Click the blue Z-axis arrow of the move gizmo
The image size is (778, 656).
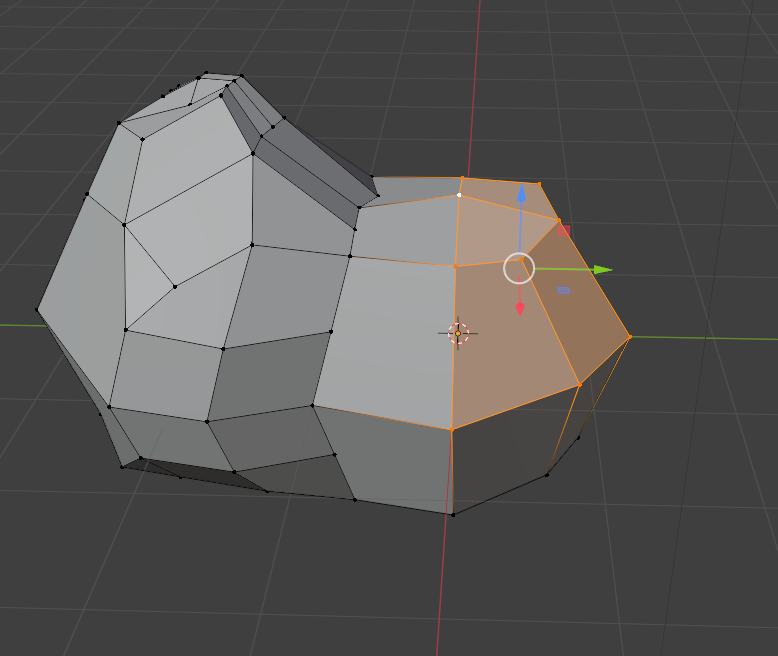(x=522, y=195)
